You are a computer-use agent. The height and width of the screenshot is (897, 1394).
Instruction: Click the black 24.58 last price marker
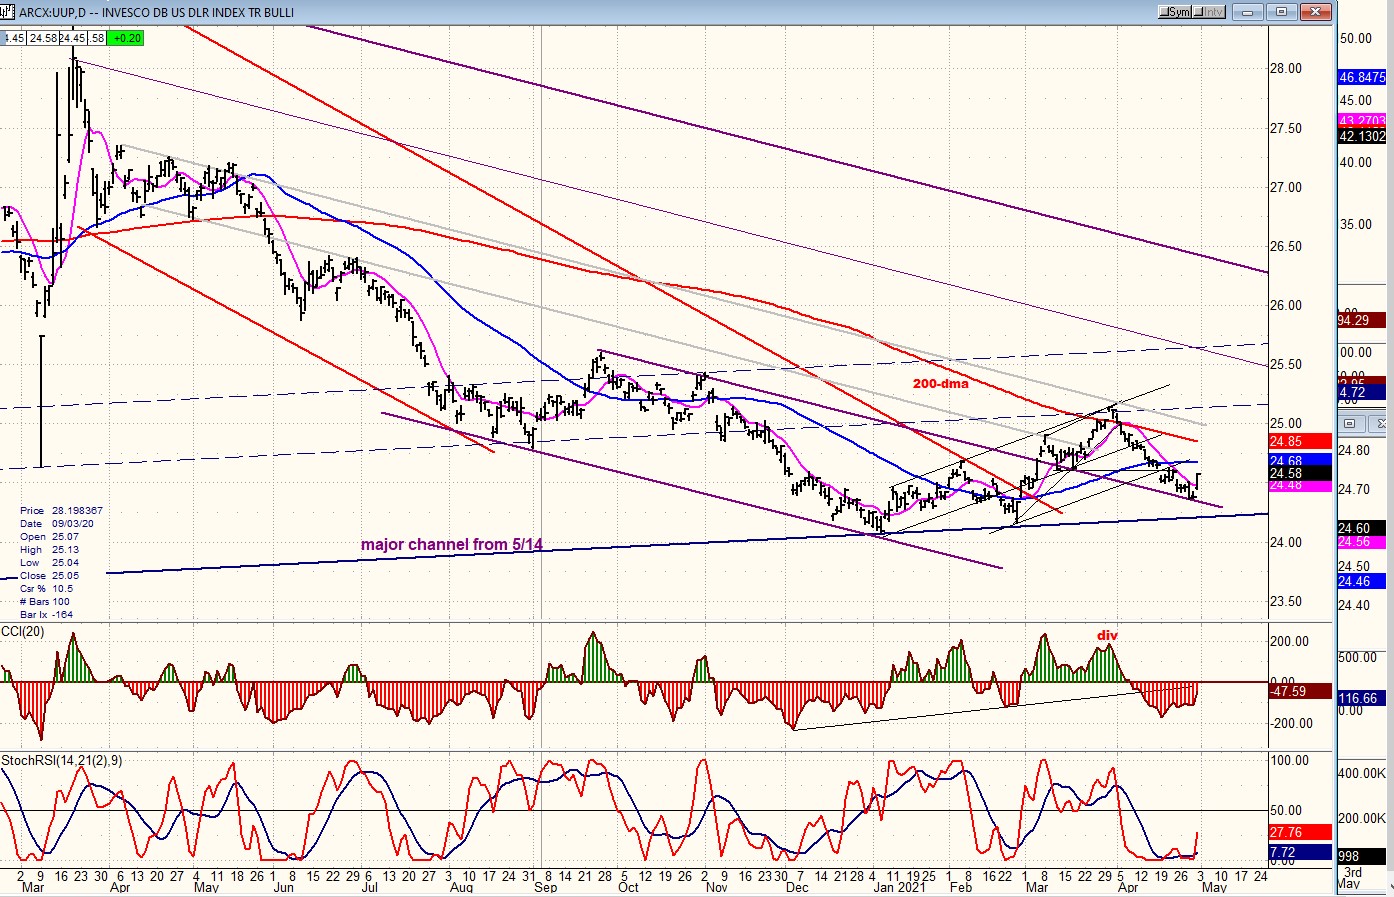tap(1300, 473)
